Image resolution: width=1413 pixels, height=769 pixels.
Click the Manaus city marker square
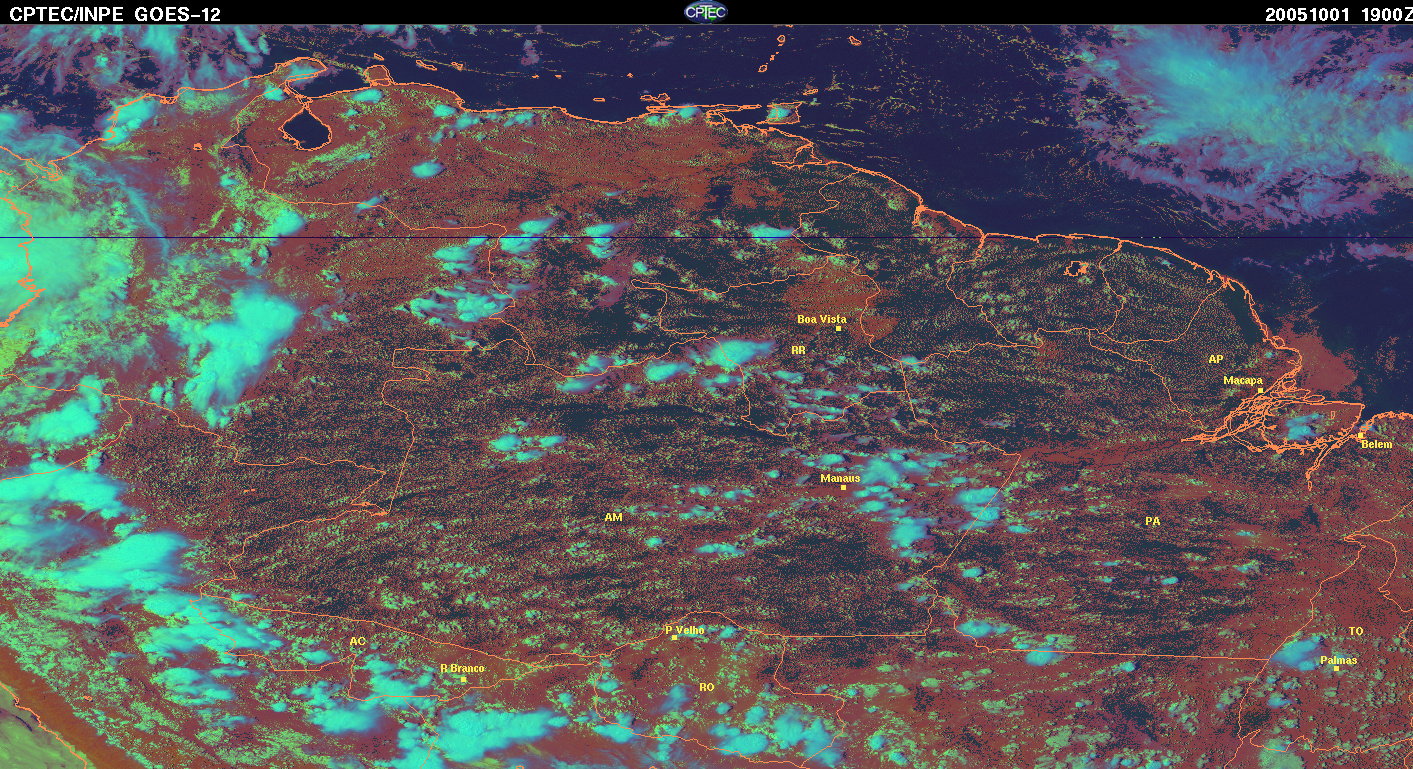[844, 487]
